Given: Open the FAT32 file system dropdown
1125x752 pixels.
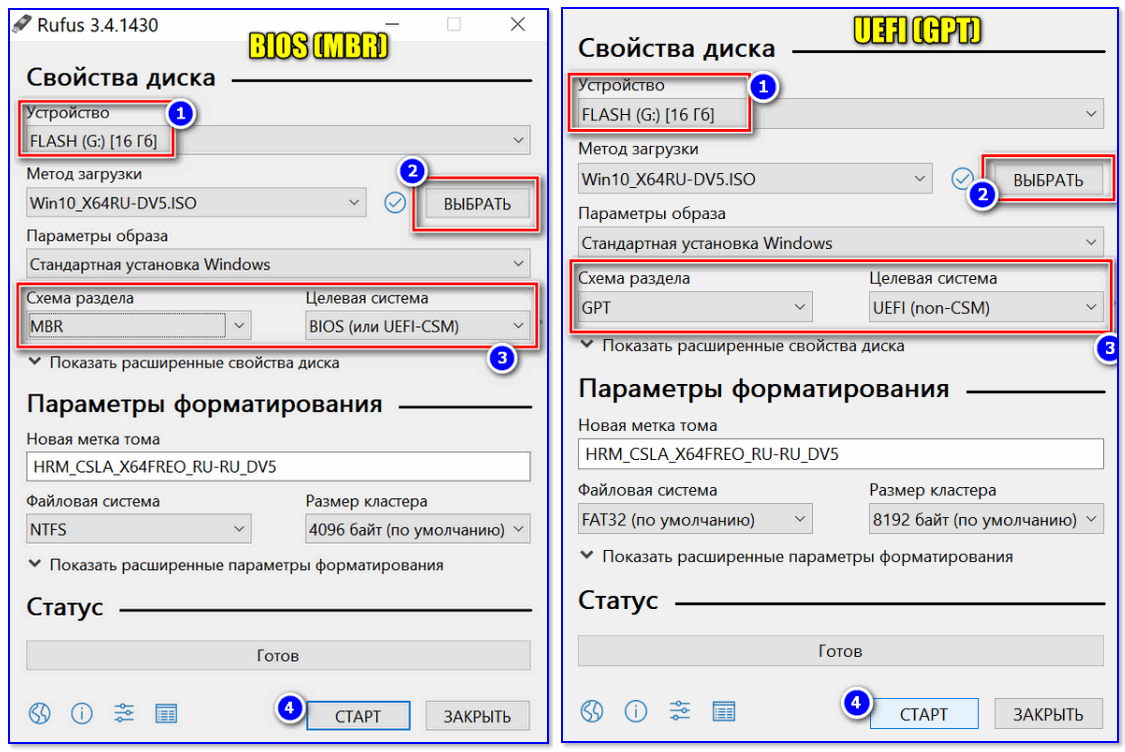Looking at the screenshot, I should pyautogui.click(x=695, y=519).
